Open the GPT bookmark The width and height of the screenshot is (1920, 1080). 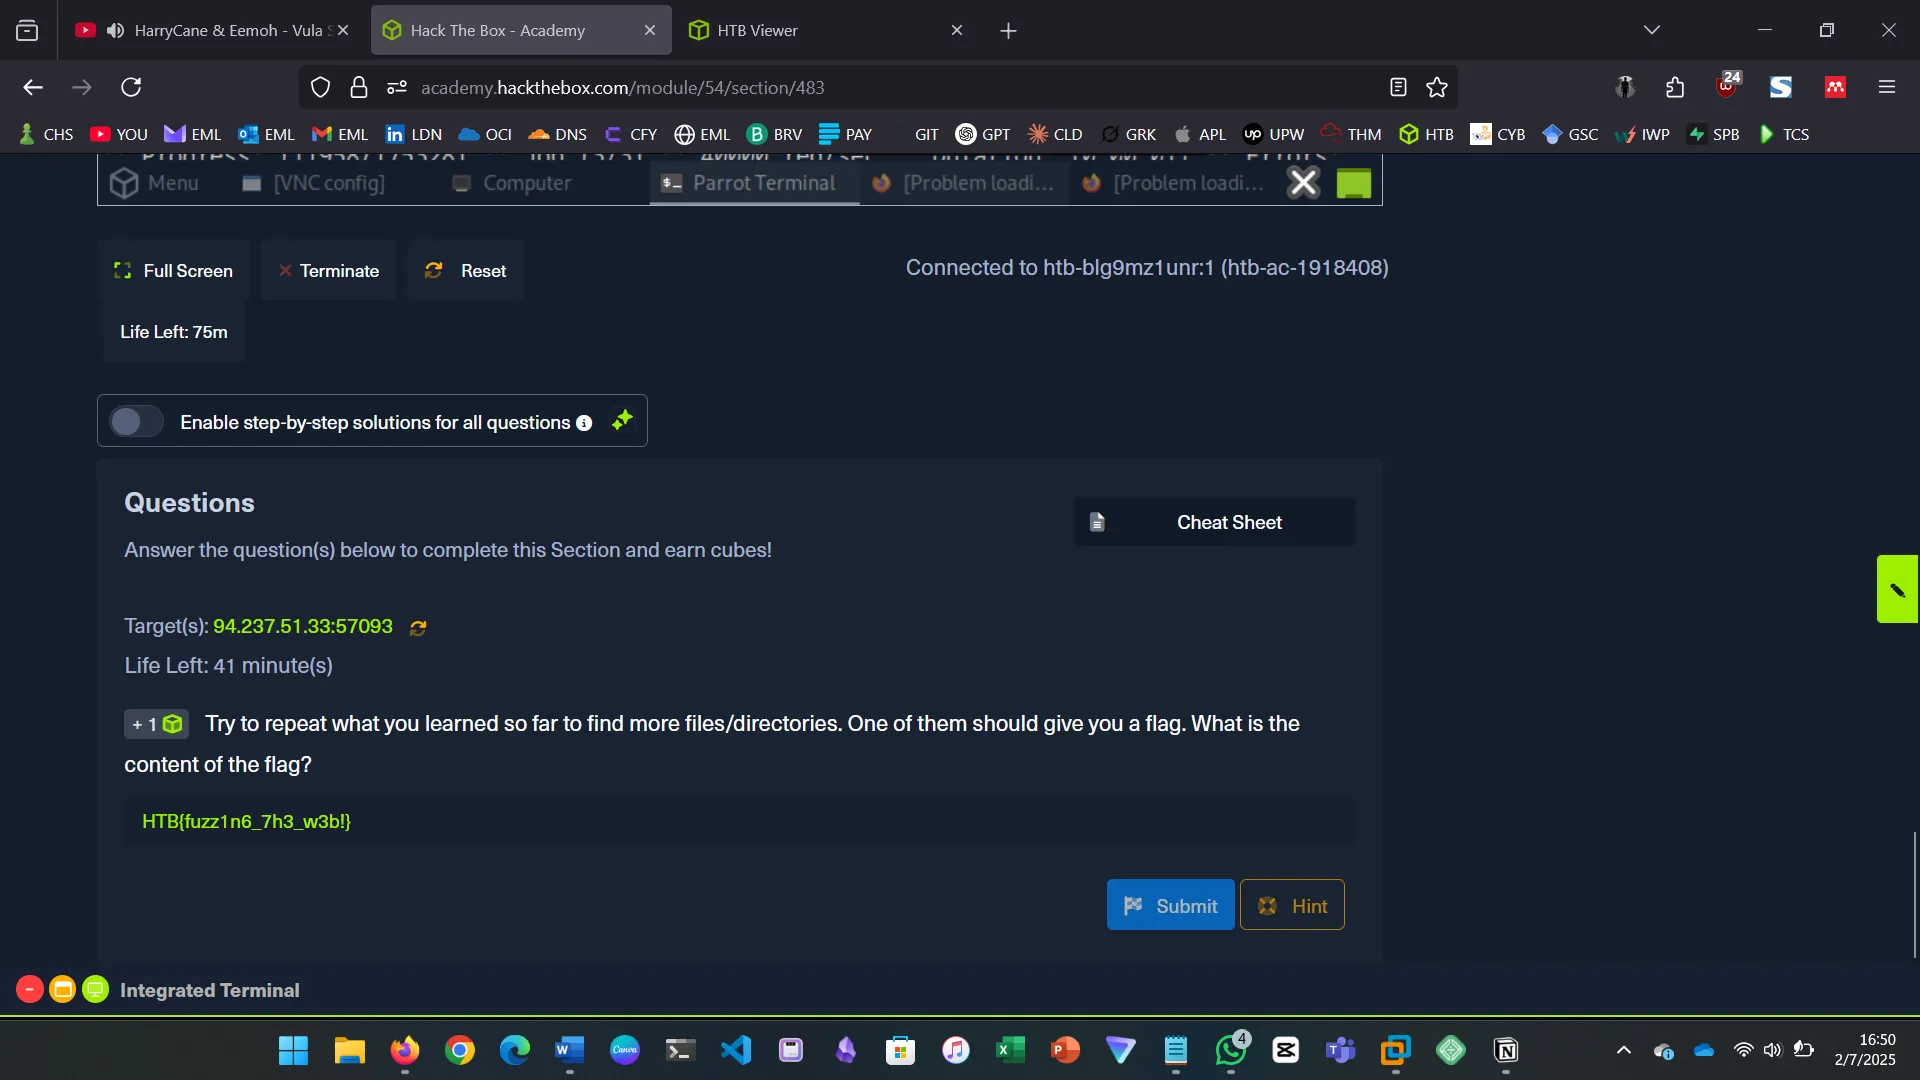click(983, 133)
